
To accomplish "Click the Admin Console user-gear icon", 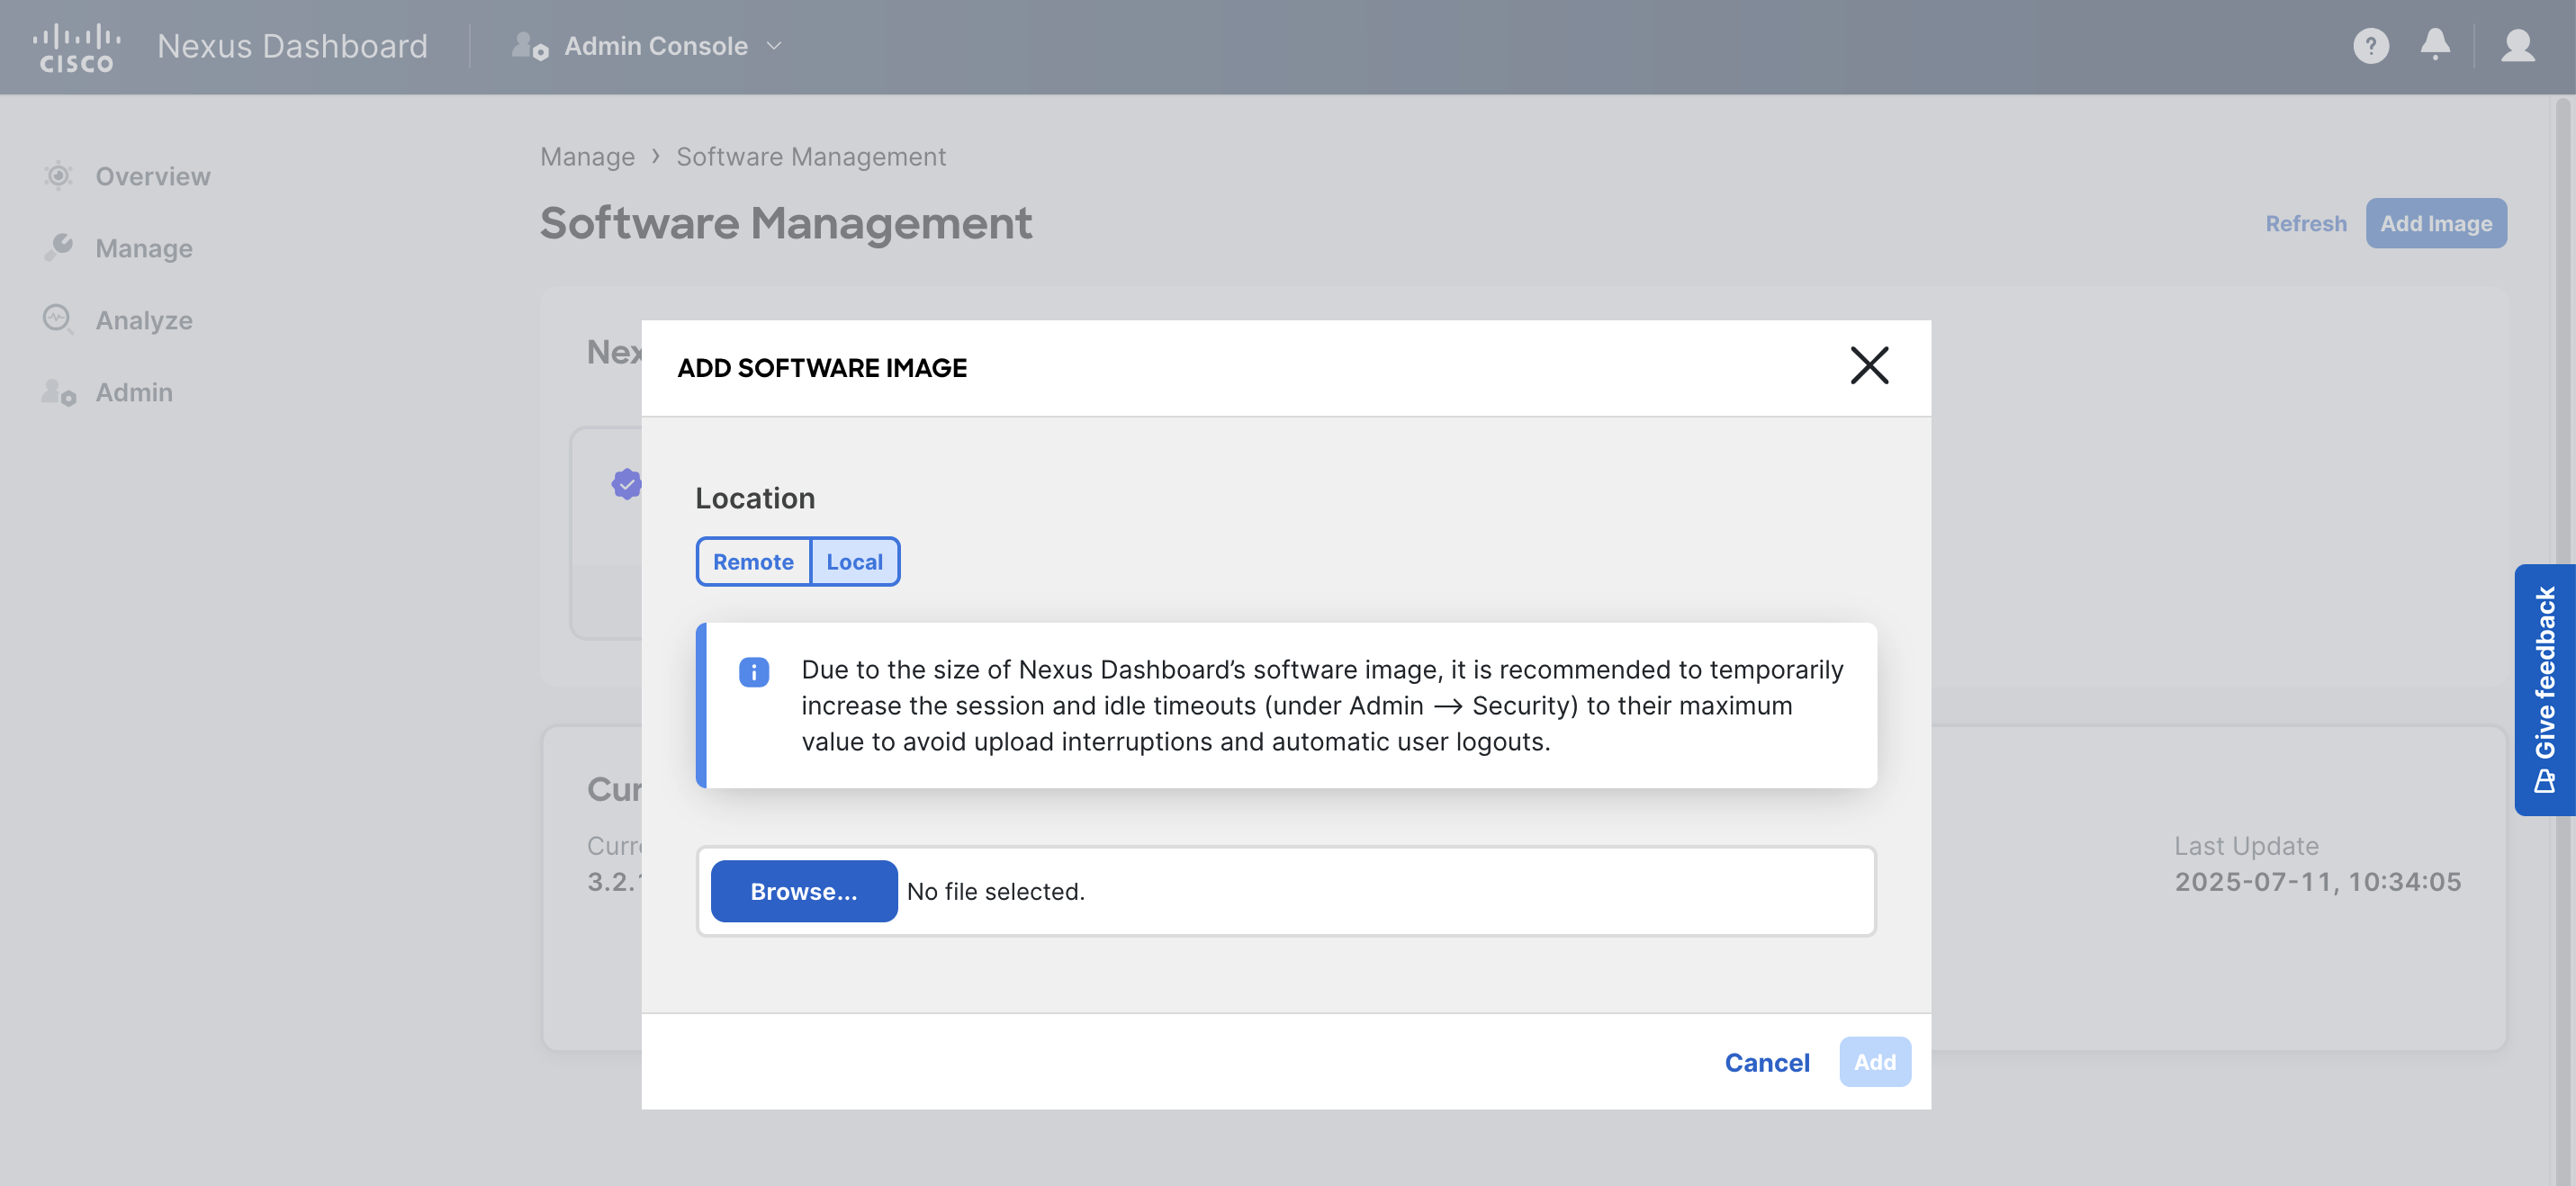I will point(529,46).
